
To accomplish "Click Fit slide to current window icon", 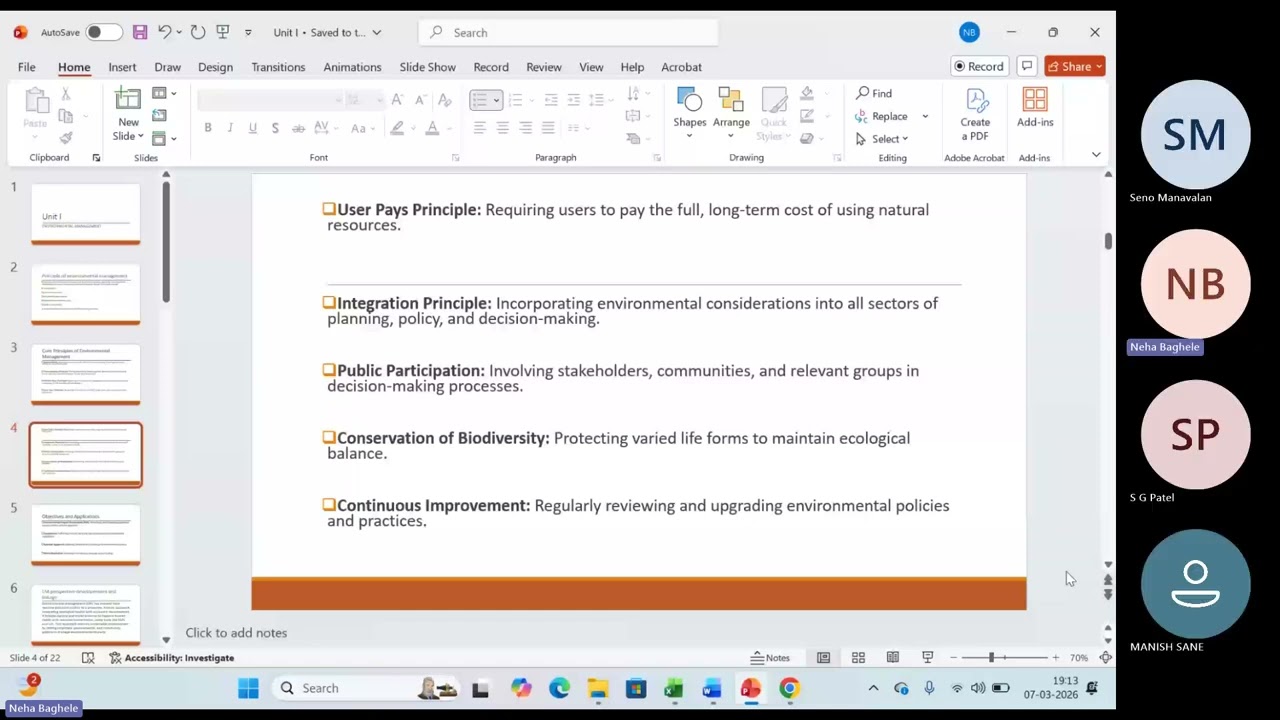I will (1105, 657).
